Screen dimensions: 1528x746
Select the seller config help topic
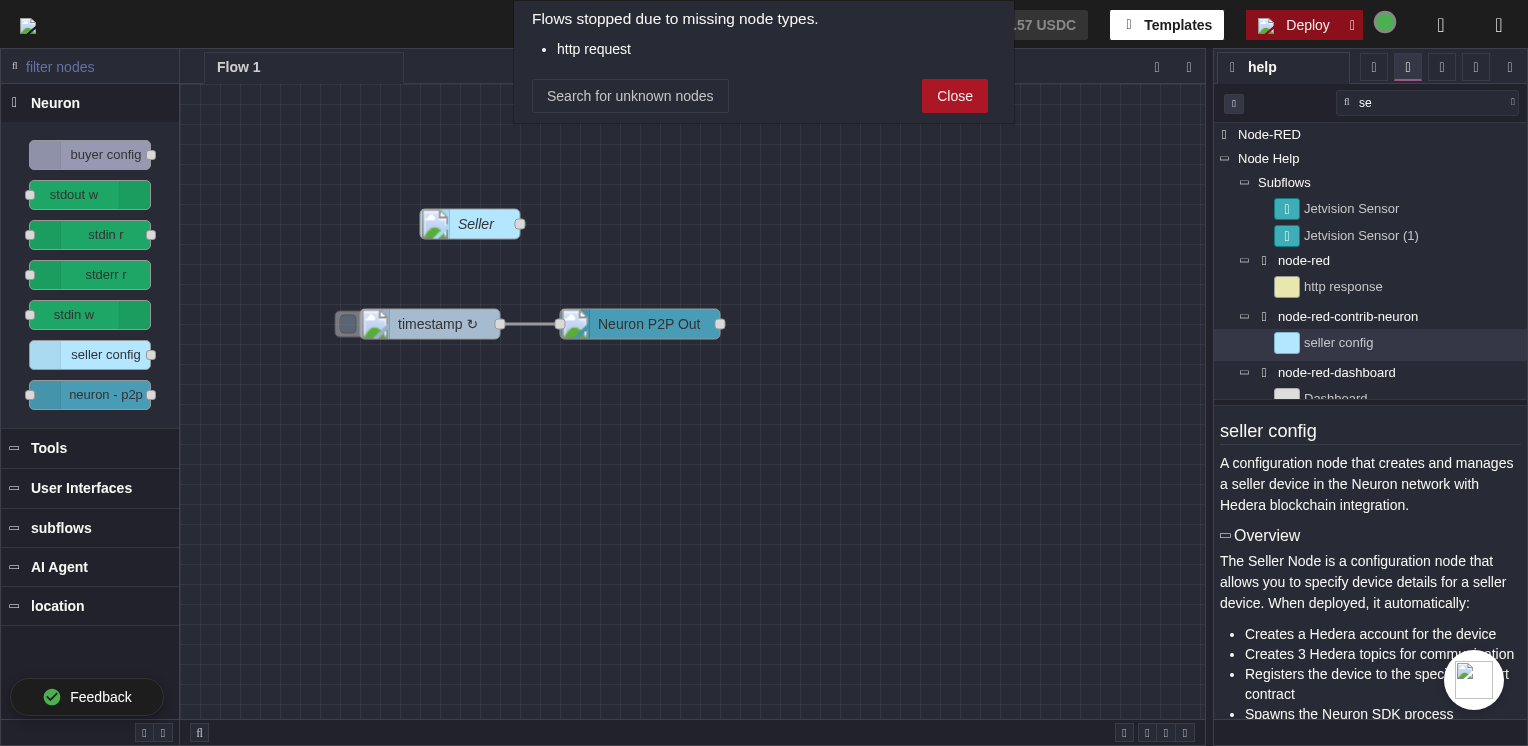pyautogui.click(x=1338, y=343)
